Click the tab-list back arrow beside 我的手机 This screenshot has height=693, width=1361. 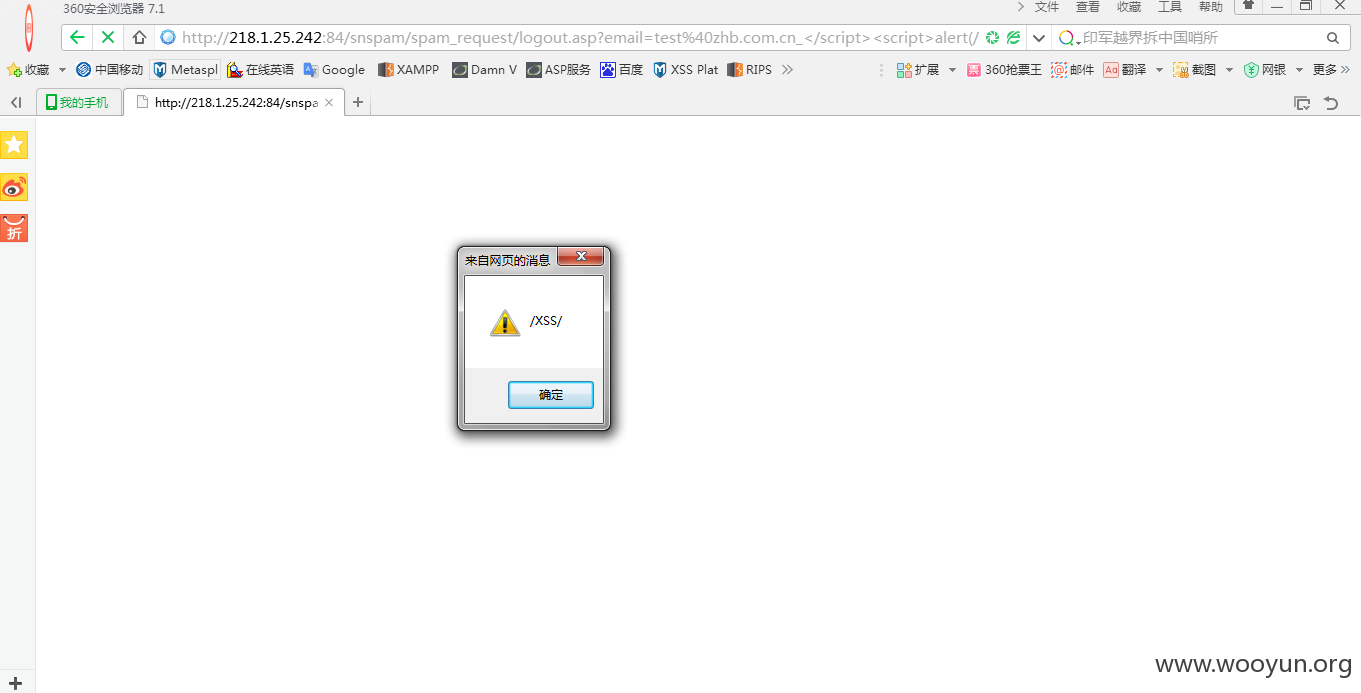click(x=16, y=103)
